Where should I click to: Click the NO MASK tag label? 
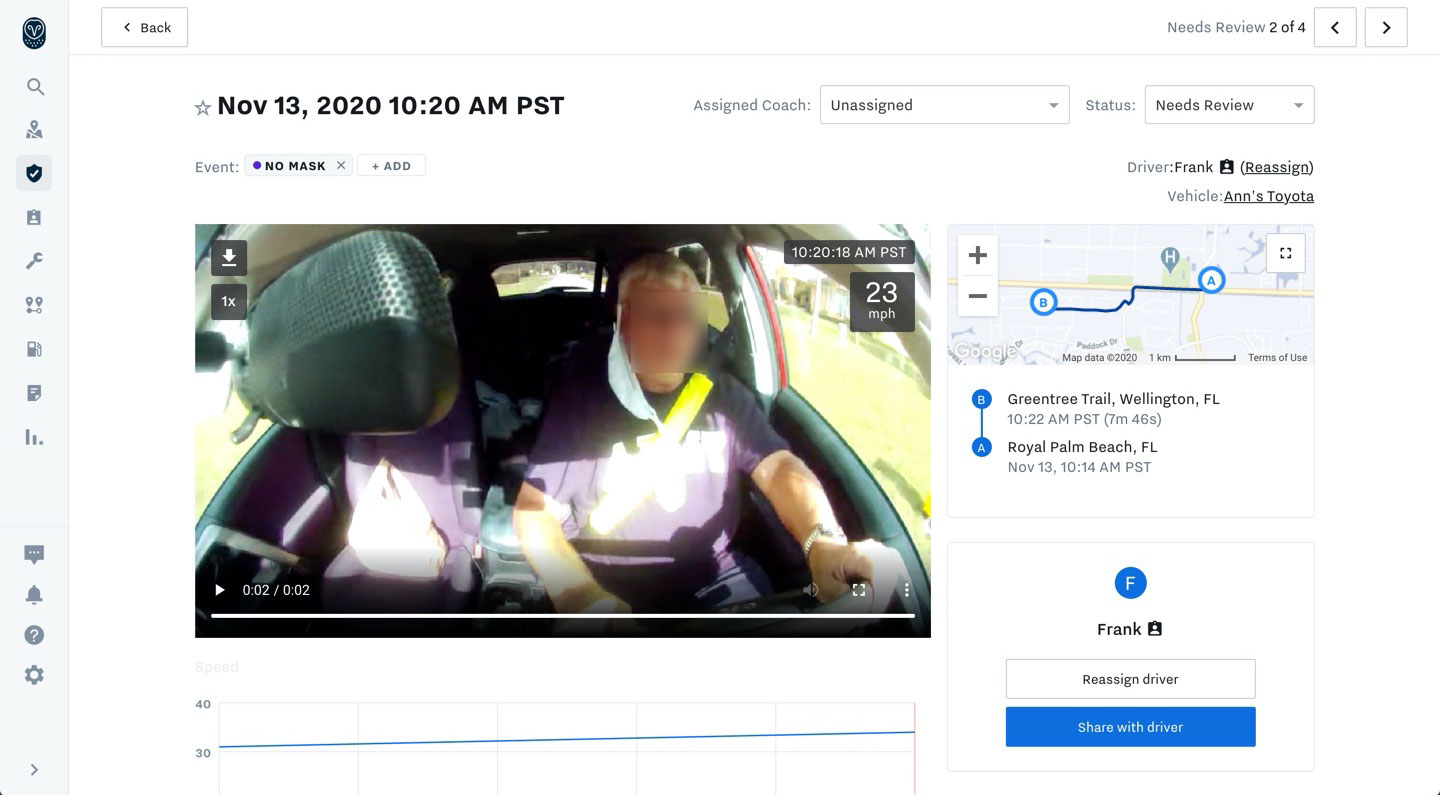[295, 166]
